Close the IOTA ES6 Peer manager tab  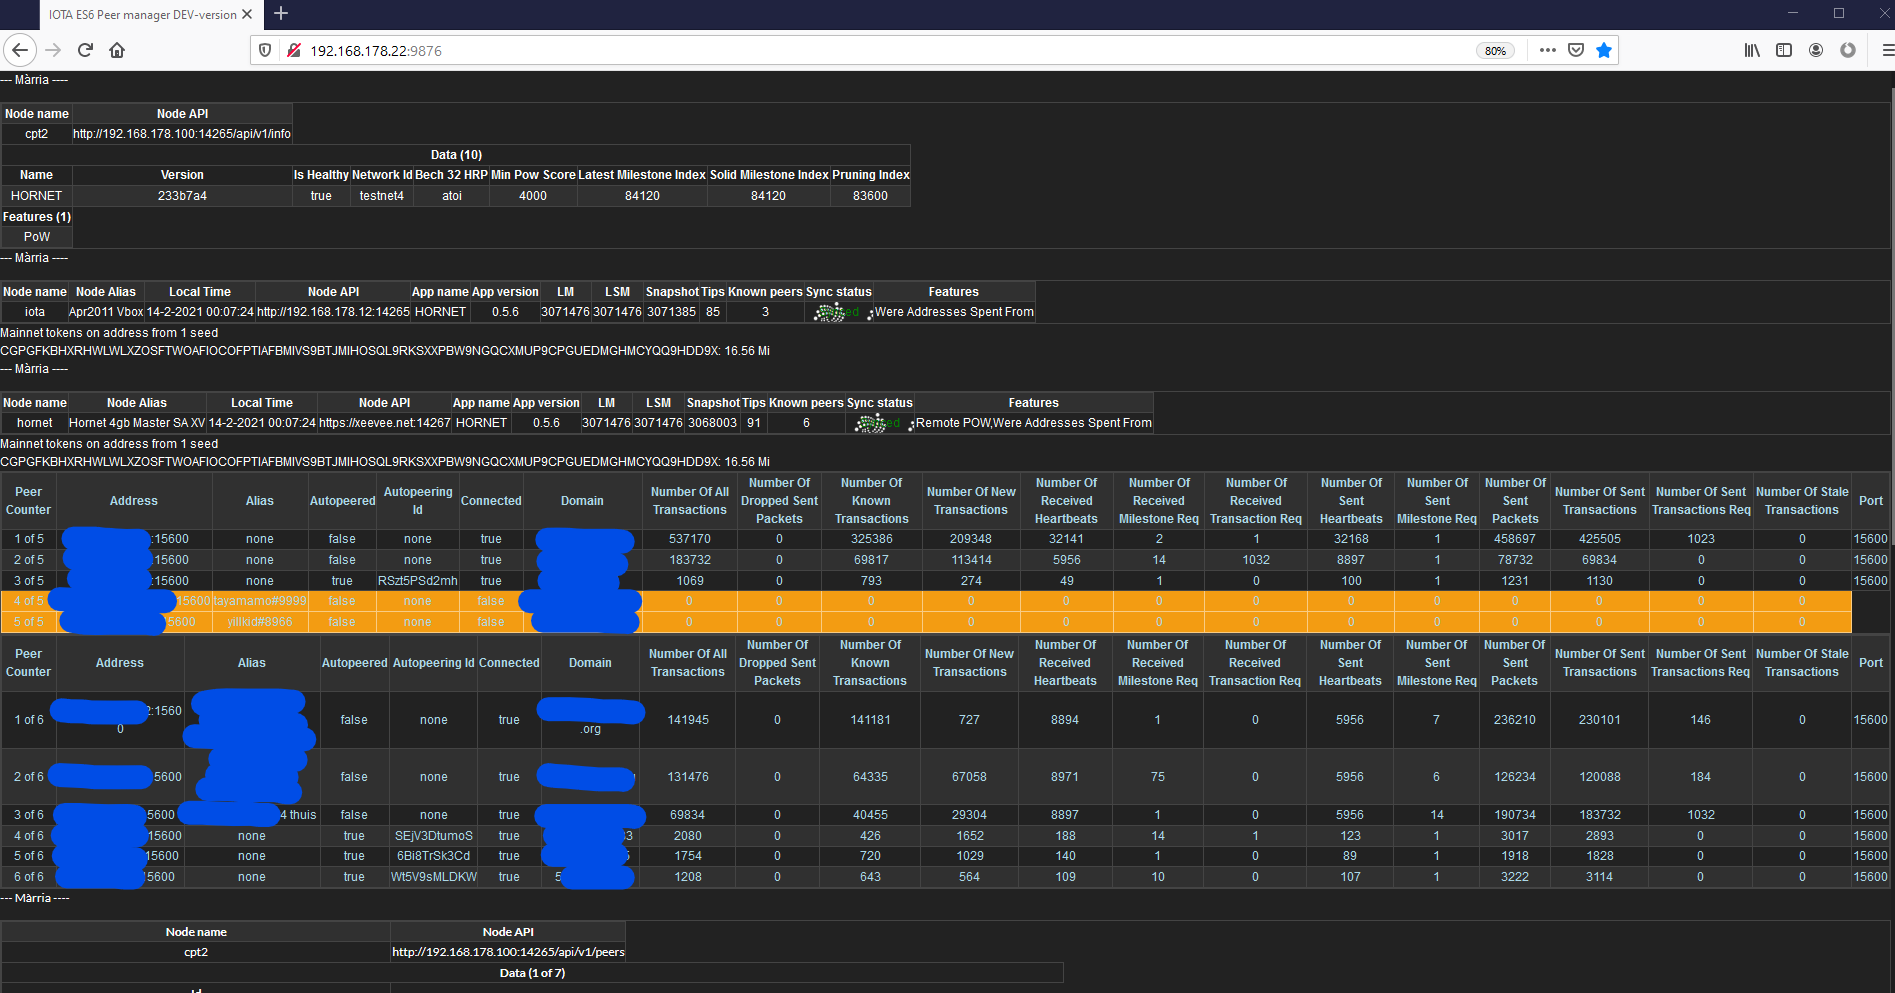tap(247, 15)
